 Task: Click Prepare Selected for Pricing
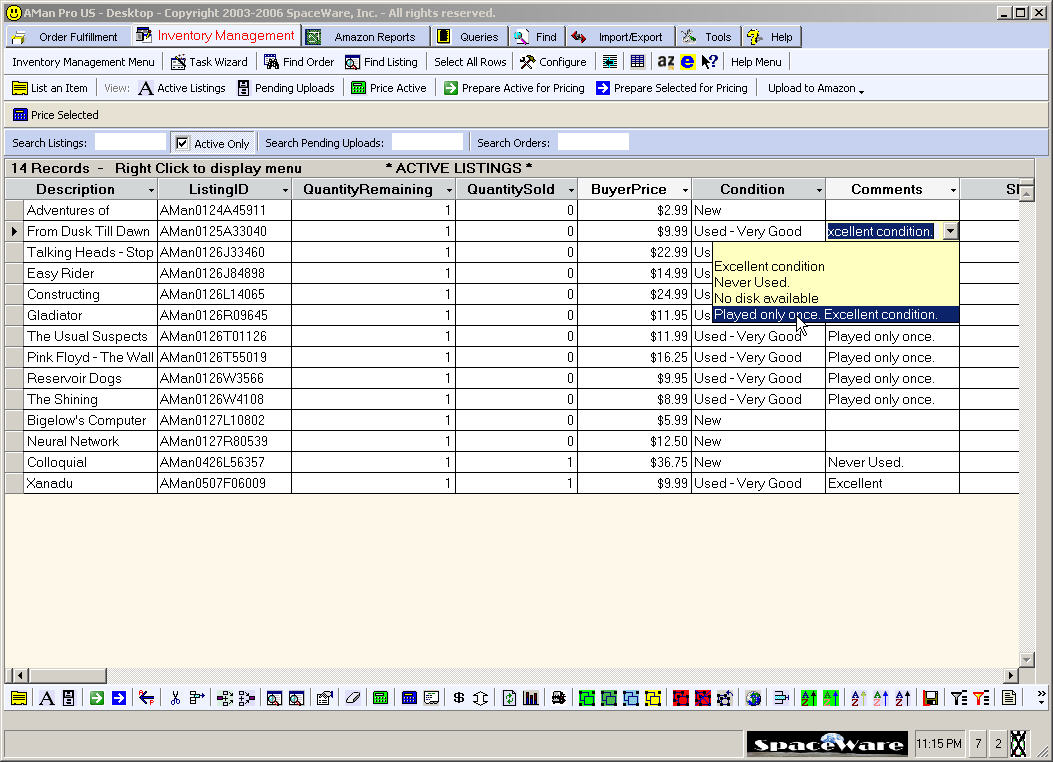tap(672, 88)
